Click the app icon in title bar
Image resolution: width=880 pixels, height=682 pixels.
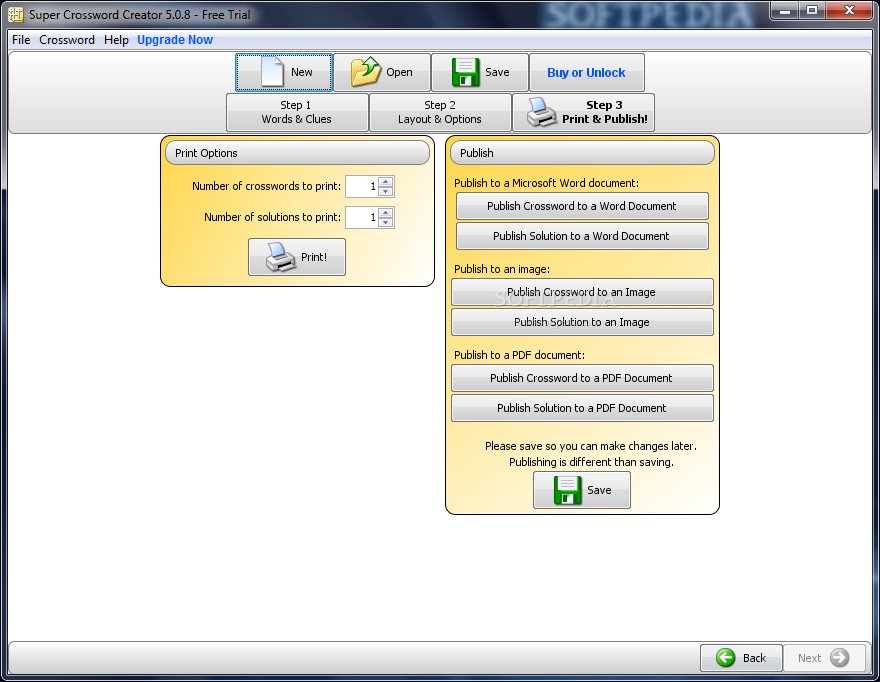pos(16,14)
